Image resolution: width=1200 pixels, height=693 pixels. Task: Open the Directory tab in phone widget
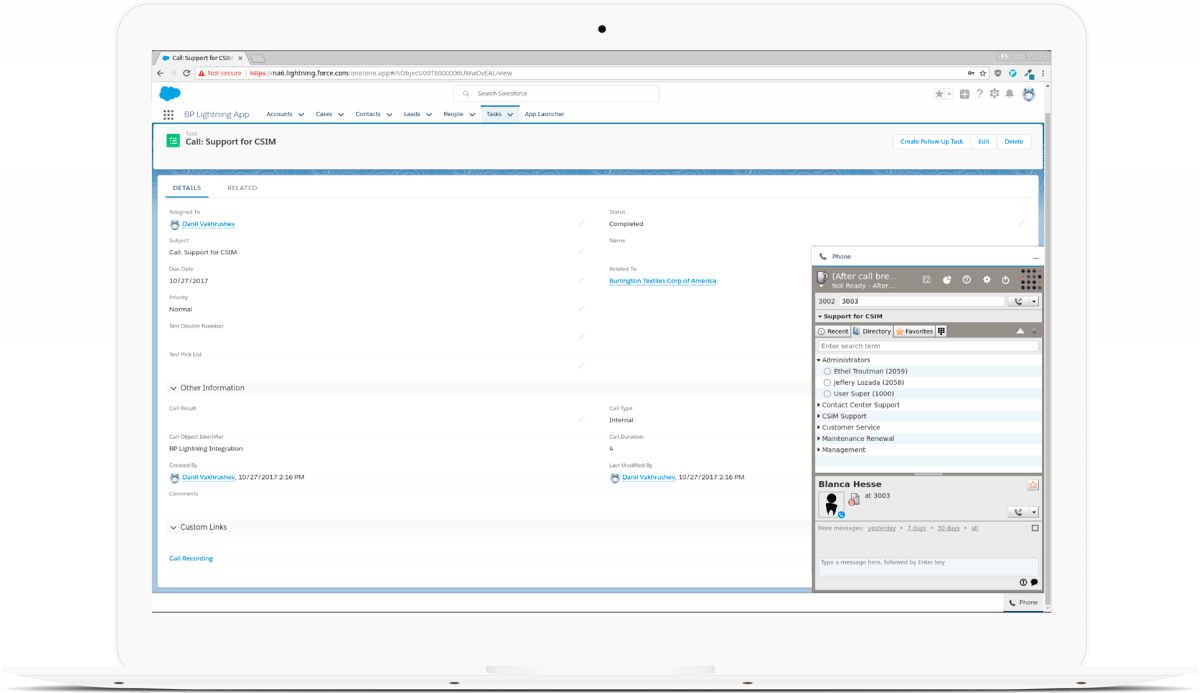pyautogui.click(x=872, y=331)
